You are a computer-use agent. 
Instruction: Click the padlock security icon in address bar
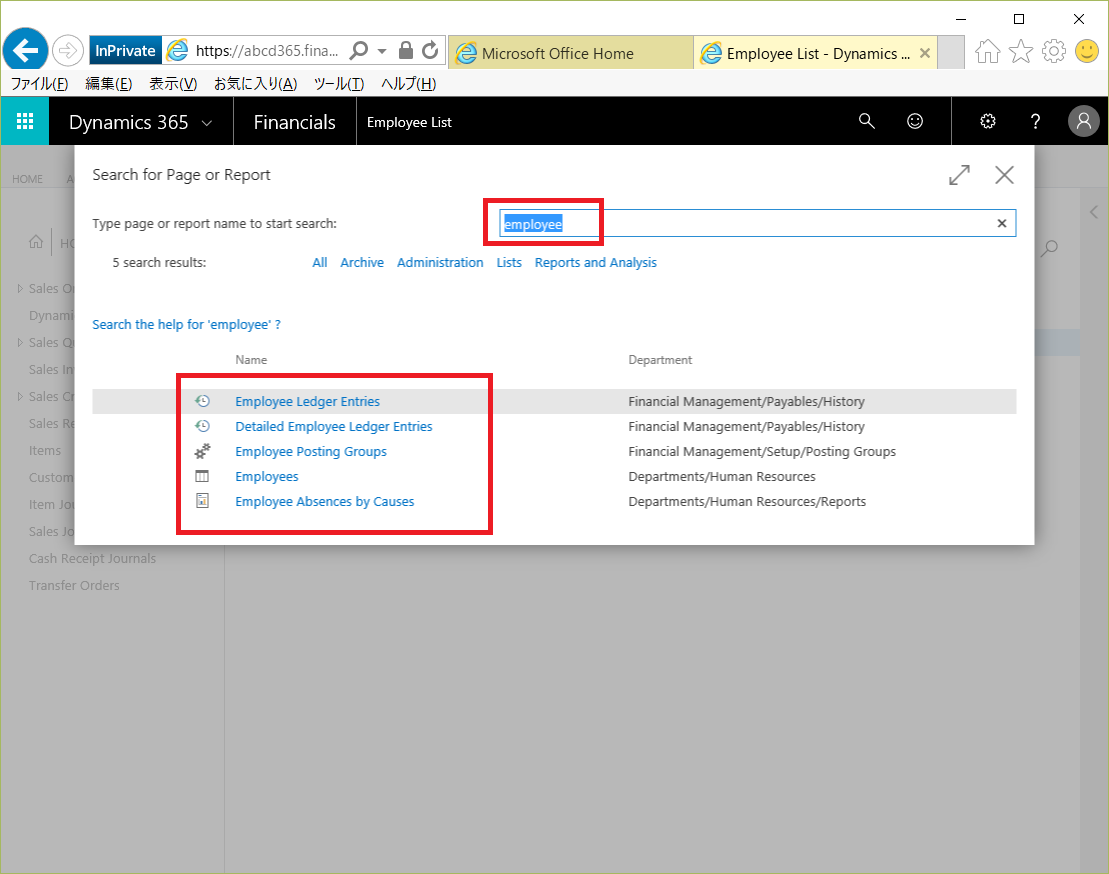pyautogui.click(x=405, y=50)
